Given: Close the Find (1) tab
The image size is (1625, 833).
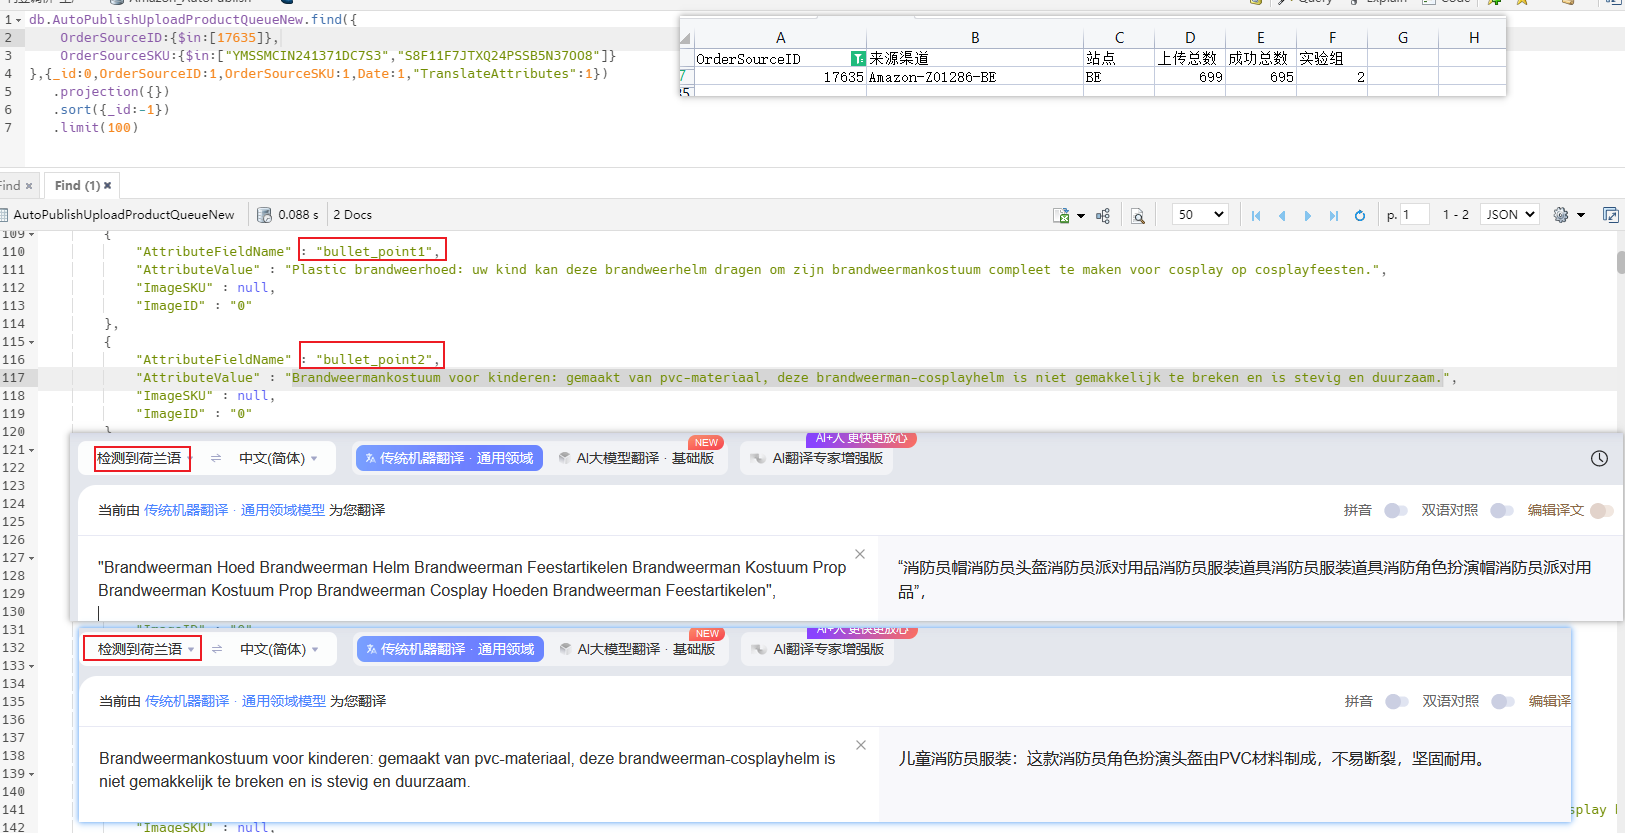Looking at the screenshot, I should pos(108,185).
